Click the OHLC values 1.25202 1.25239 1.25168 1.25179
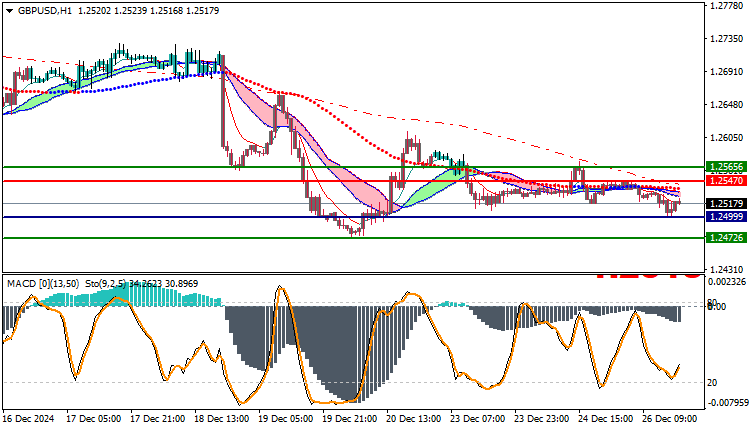The image size is (750, 430). click(148, 11)
